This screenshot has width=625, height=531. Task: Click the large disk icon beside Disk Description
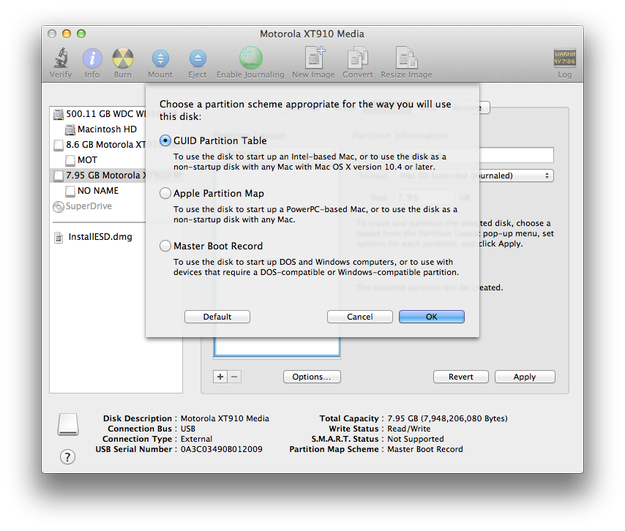[x=68, y=424]
